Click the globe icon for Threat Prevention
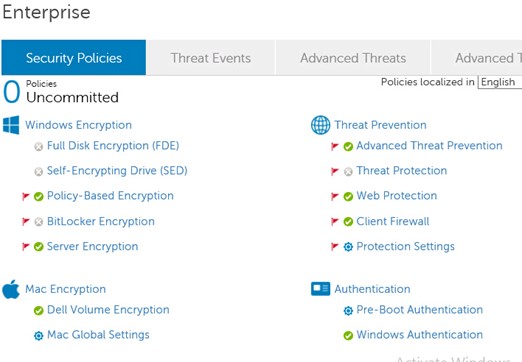This screenshot has height=362, width=522. (x=321, y=125)
